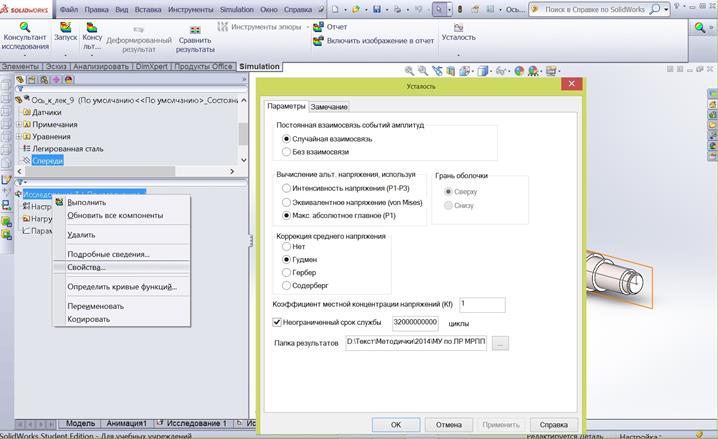Expand the Уравнения tree node
The width and height of the screenshot is (718, 439).
(x=18, y=137)
